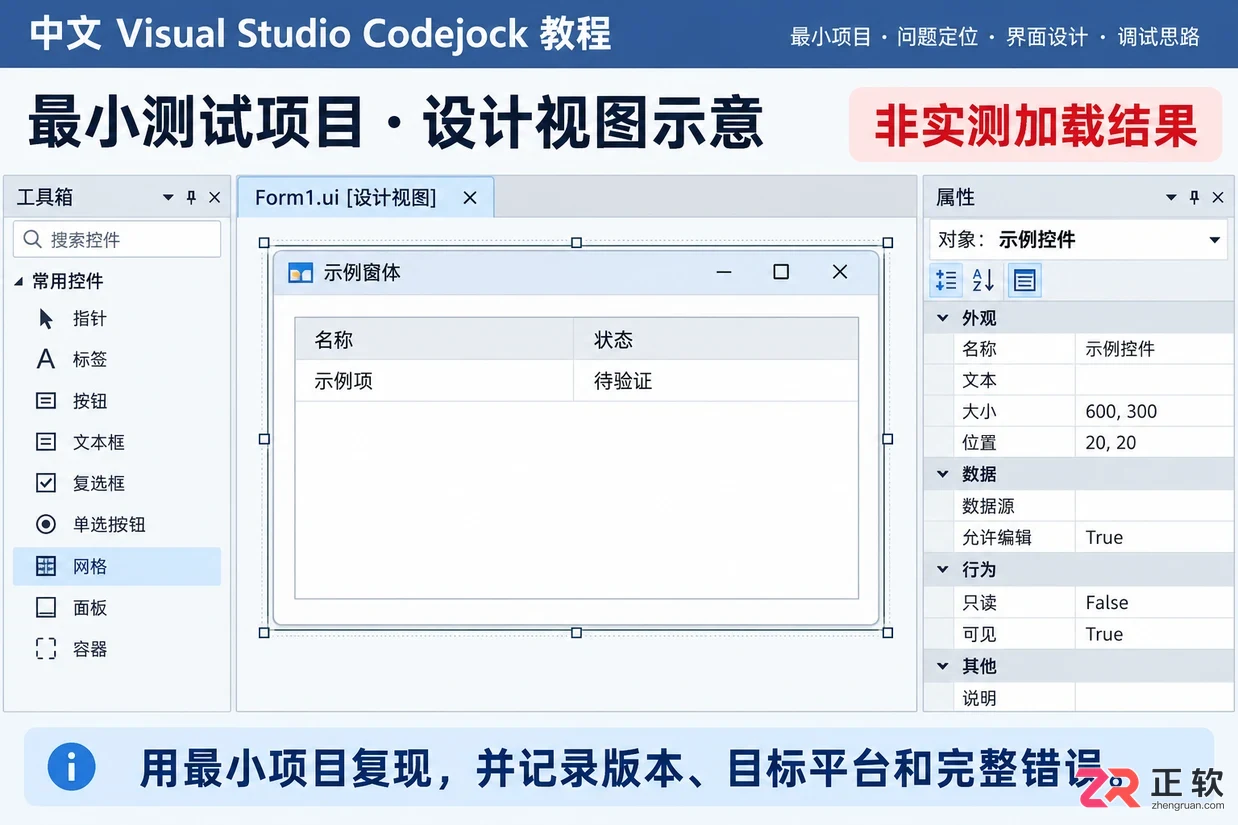Pin the 属性 panel
Image resolution: width=1238 pixels, height=825 pixels.
click(x=1194, y=198)
